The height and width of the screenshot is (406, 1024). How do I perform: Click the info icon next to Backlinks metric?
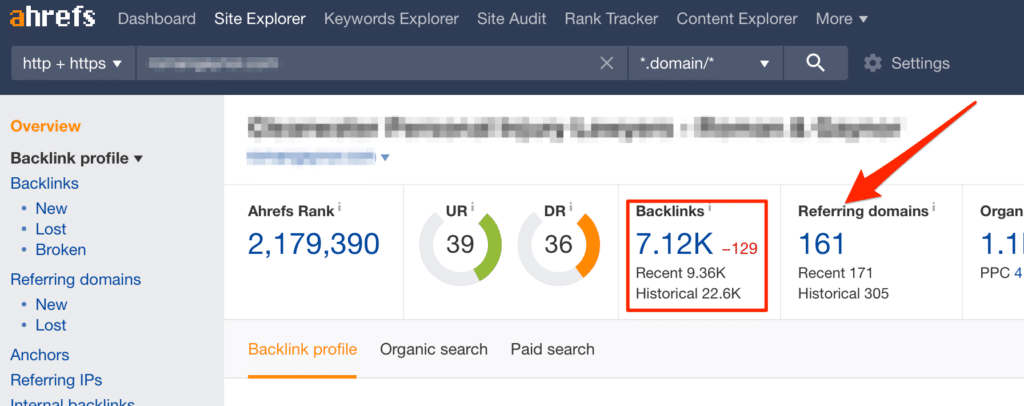pos(710,206)
